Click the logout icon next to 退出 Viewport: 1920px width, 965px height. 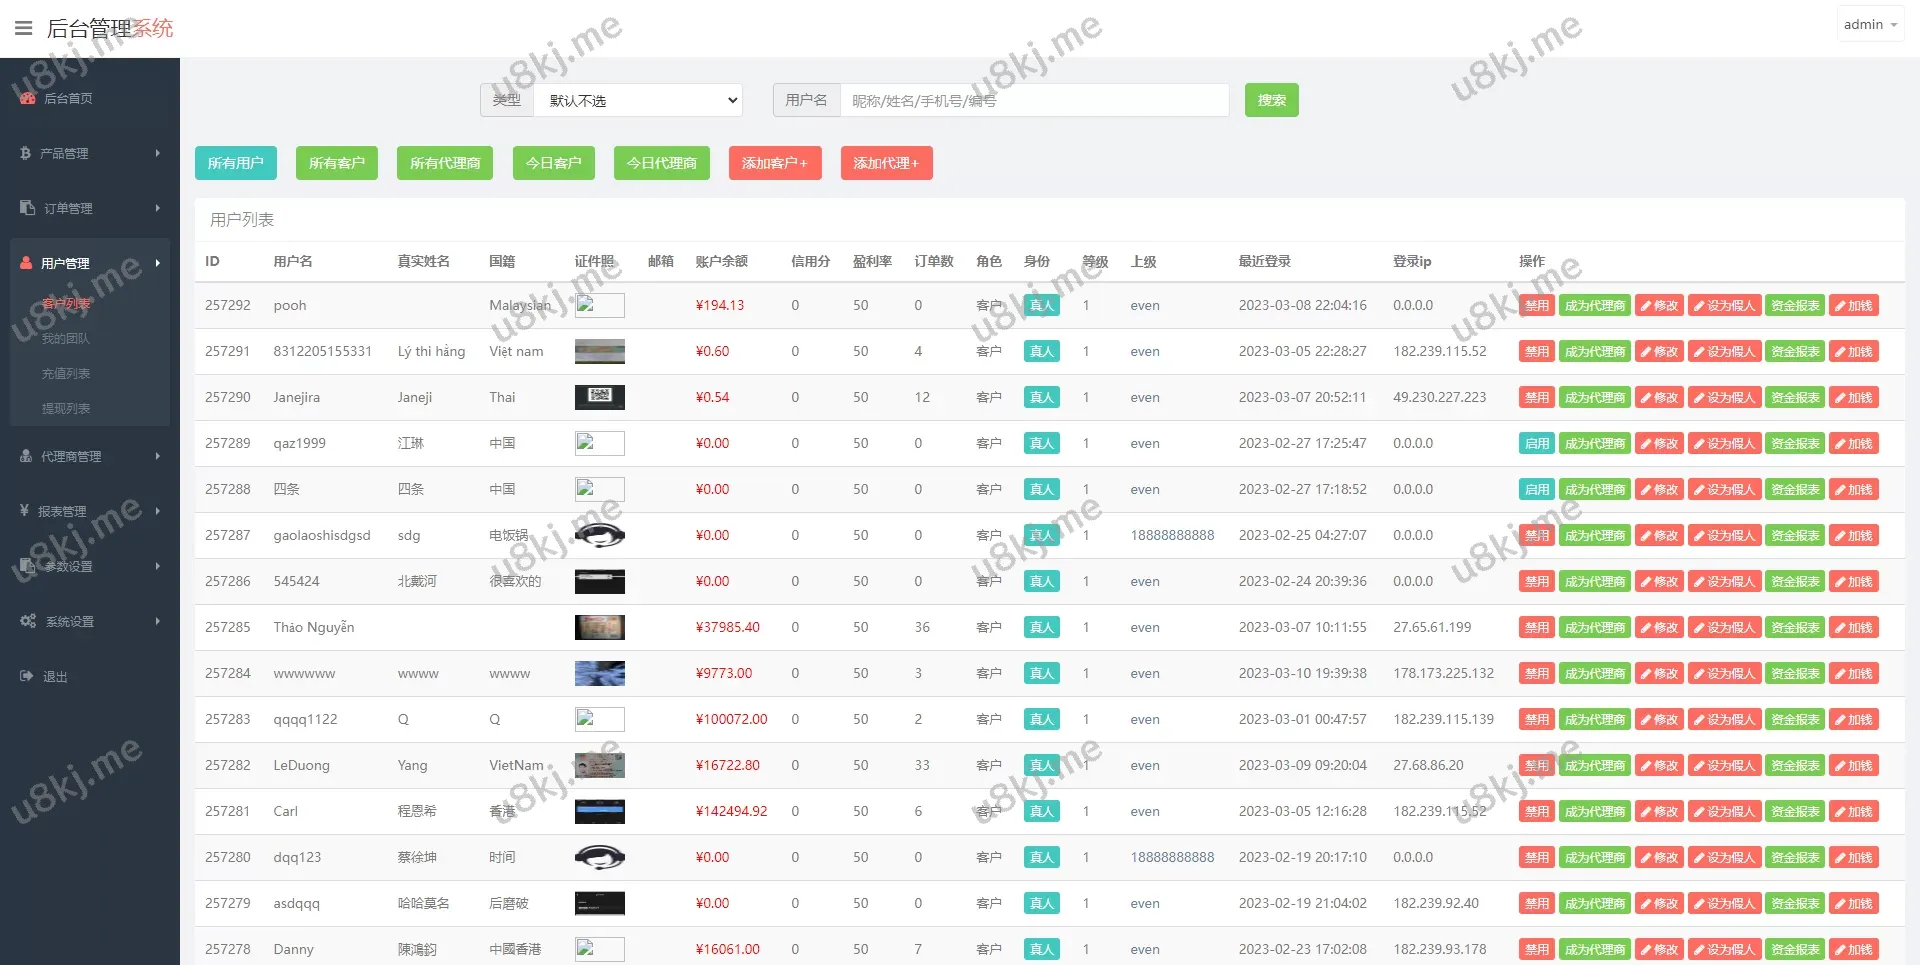(x=27, y=676)
